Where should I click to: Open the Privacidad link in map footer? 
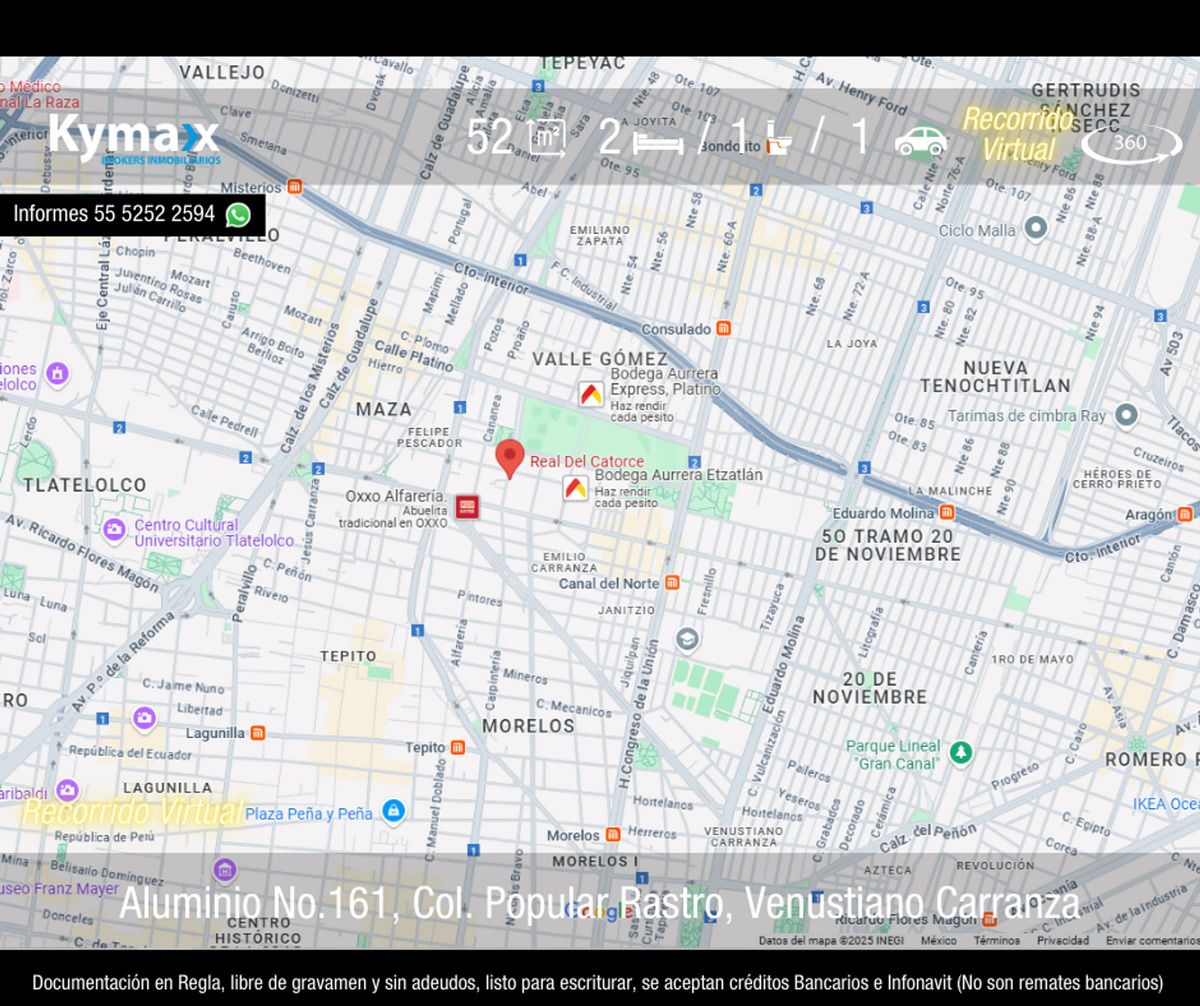1063,941
